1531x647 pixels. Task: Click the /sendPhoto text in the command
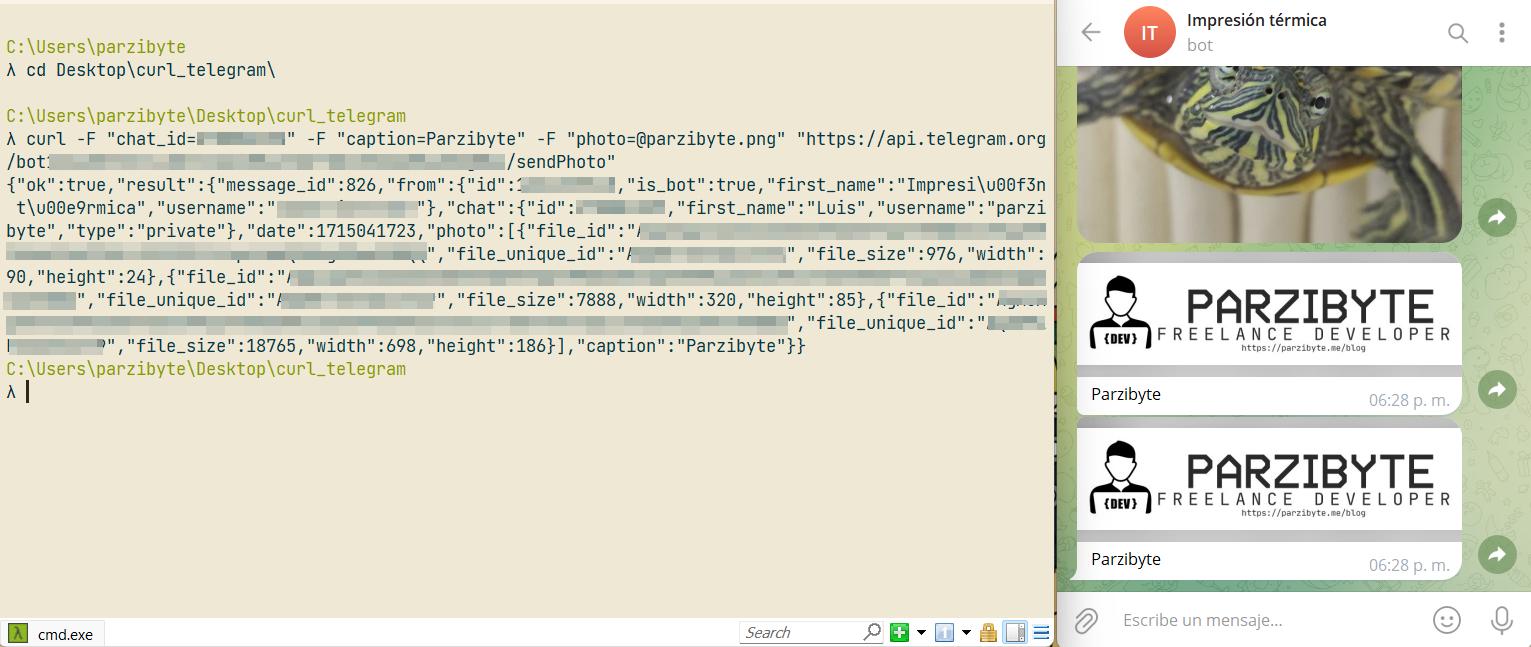pos(562,162)
